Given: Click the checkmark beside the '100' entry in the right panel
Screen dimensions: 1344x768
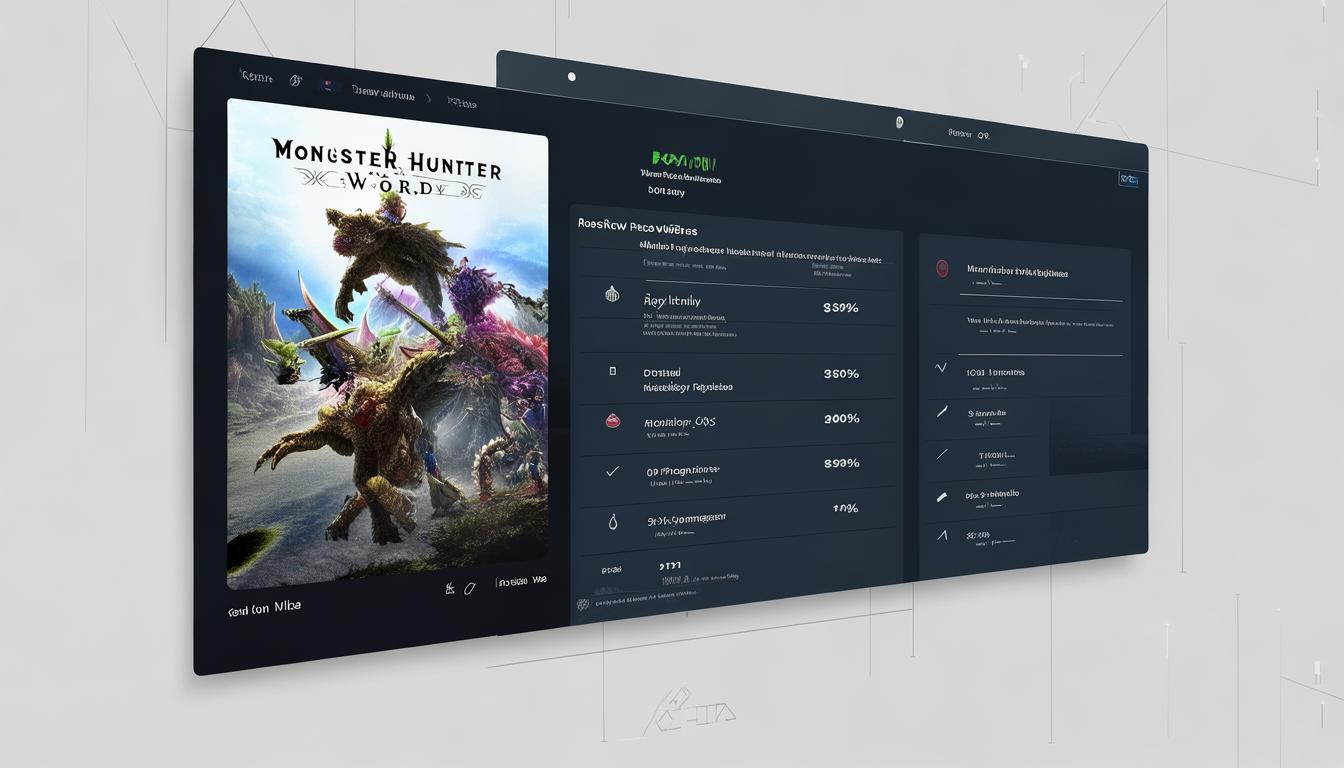Looking at the screenshot, I should coord(941,368).
